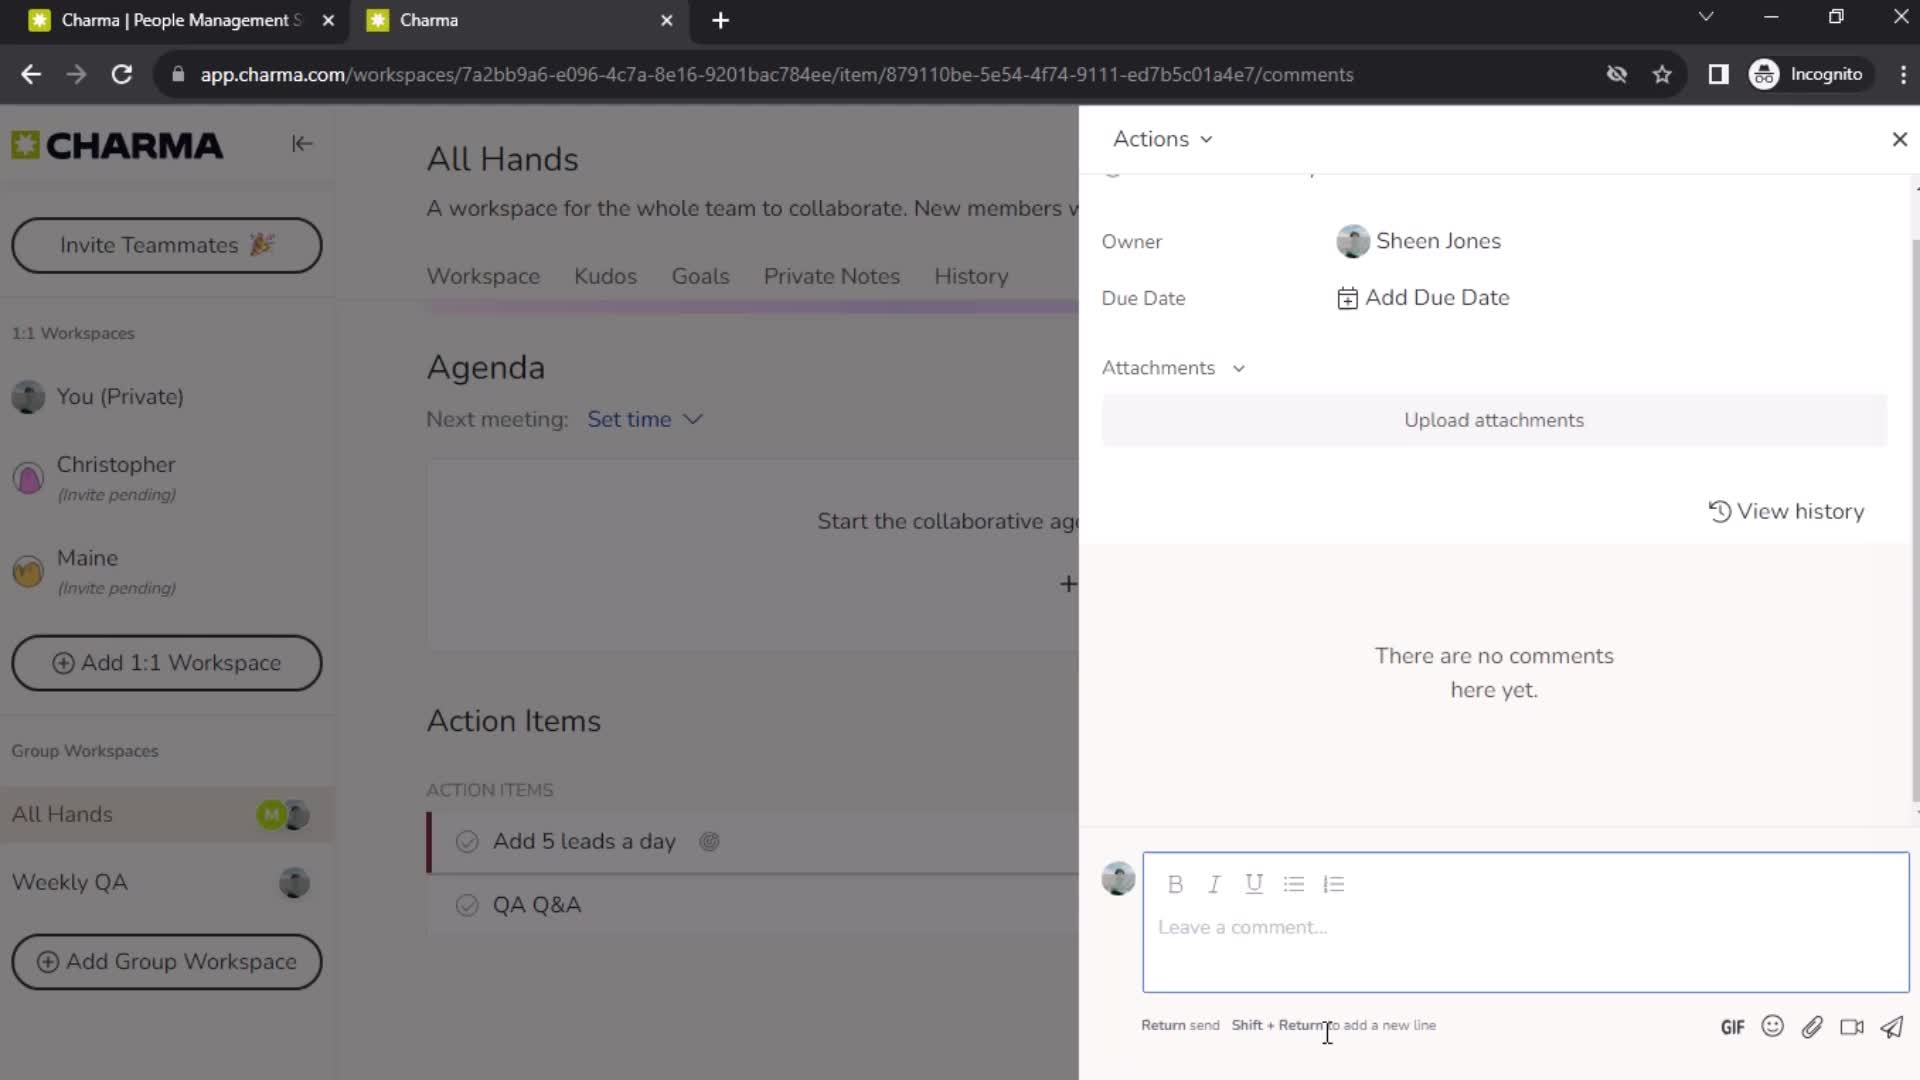Click the Italic formatting icon
1920x1080 pixels.
point(1215,884)
